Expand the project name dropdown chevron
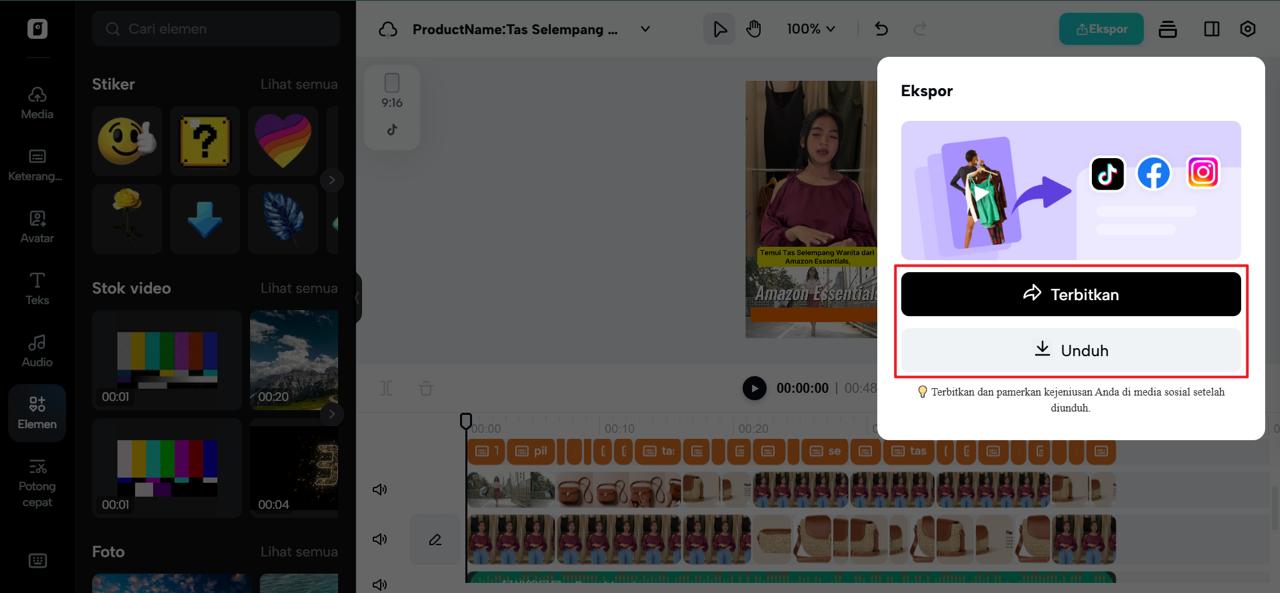Image resolution: width=1280 pixels, height=593 pixels. point(645,29)
